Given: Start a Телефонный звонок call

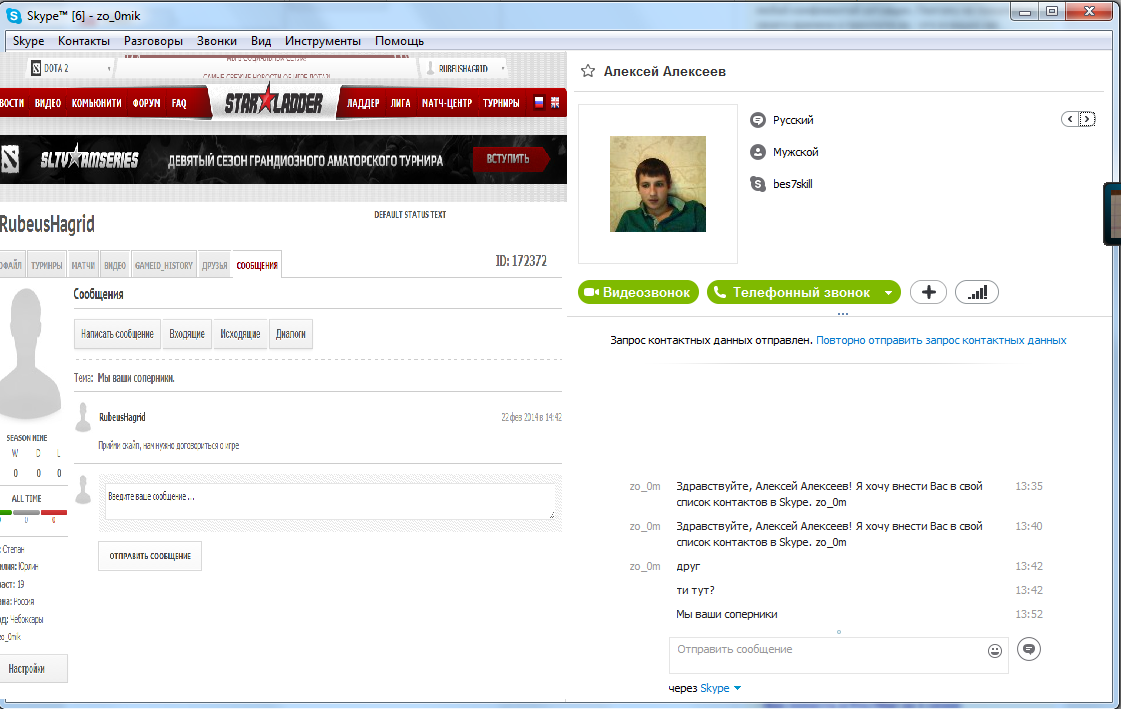Looking at the screenshot, I should click(x=794, y=292).
